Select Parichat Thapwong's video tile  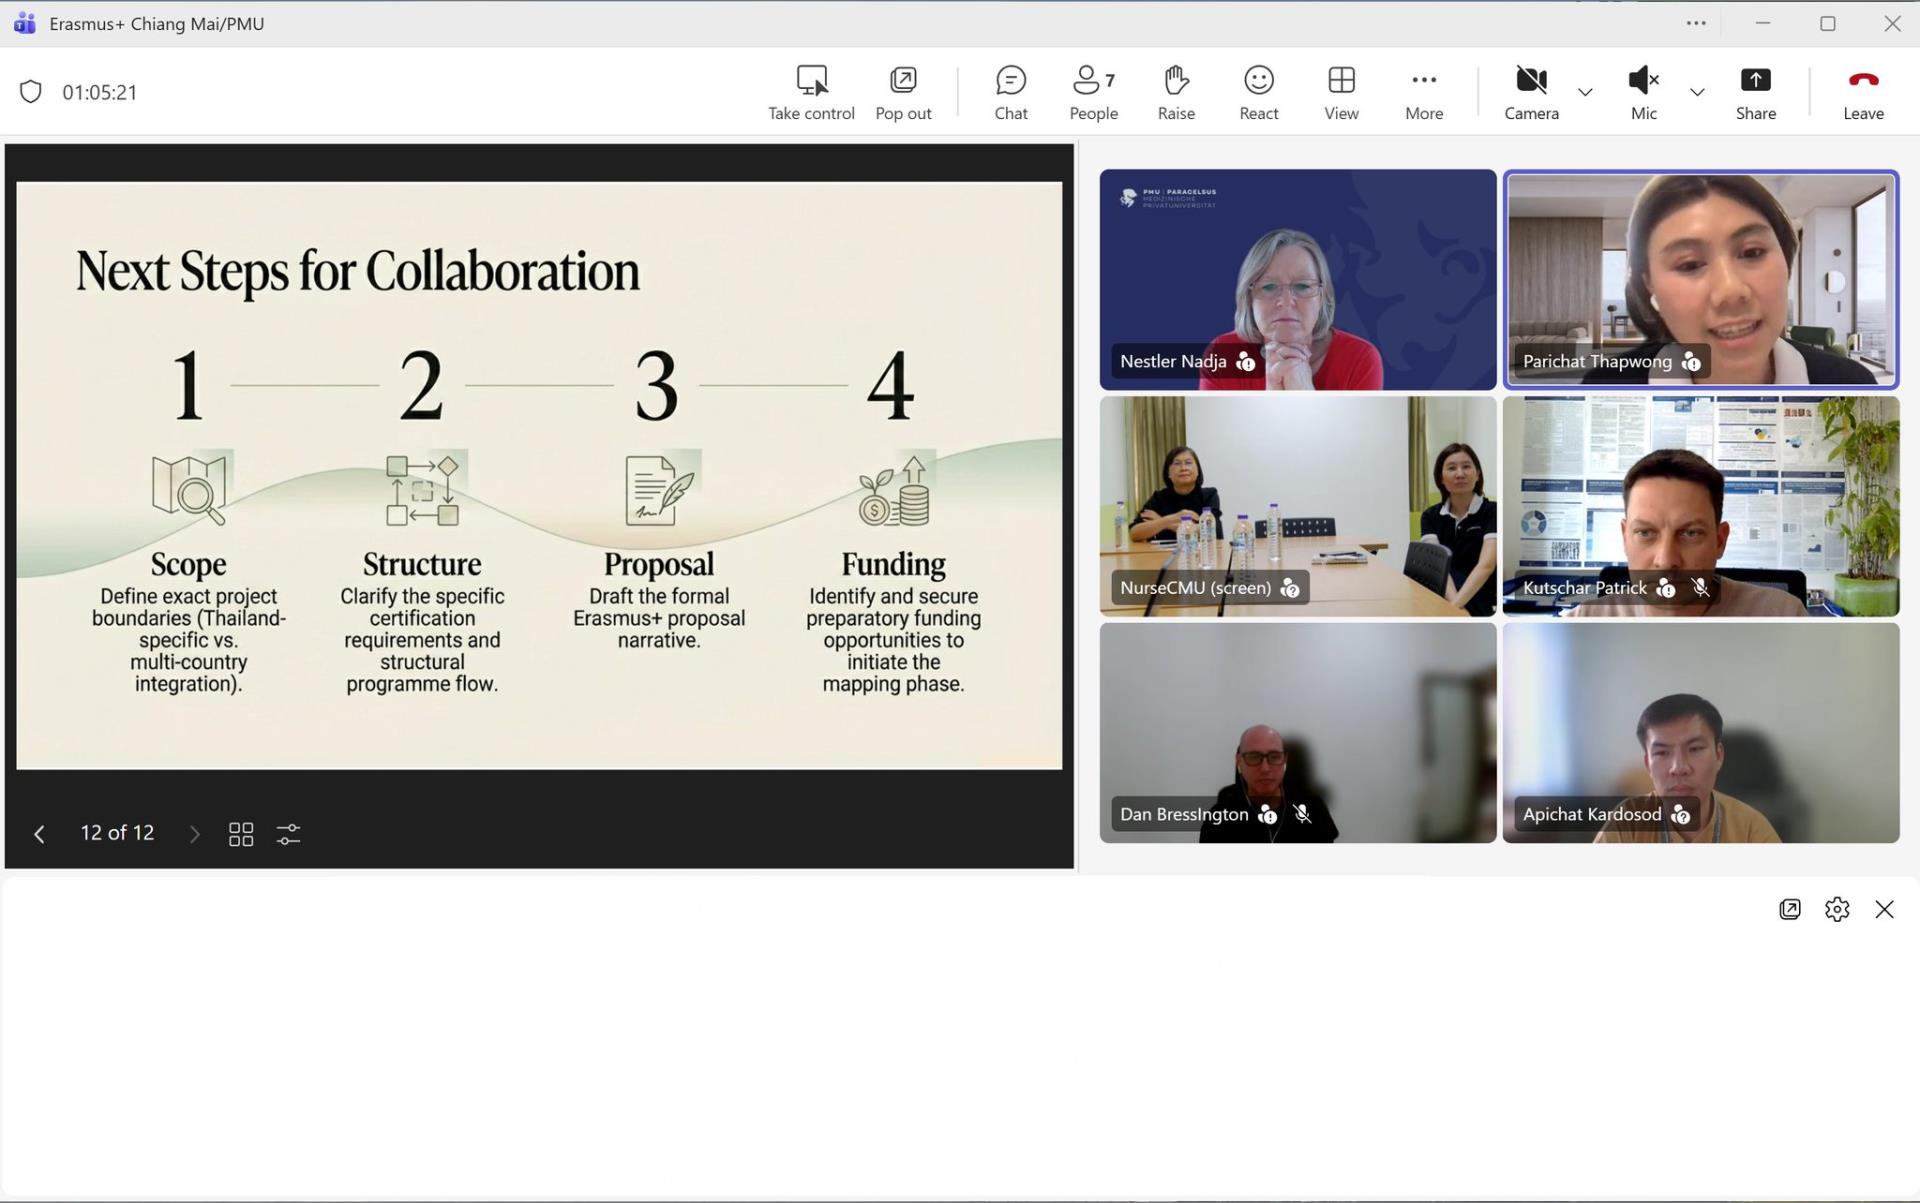click(1700, 279)
